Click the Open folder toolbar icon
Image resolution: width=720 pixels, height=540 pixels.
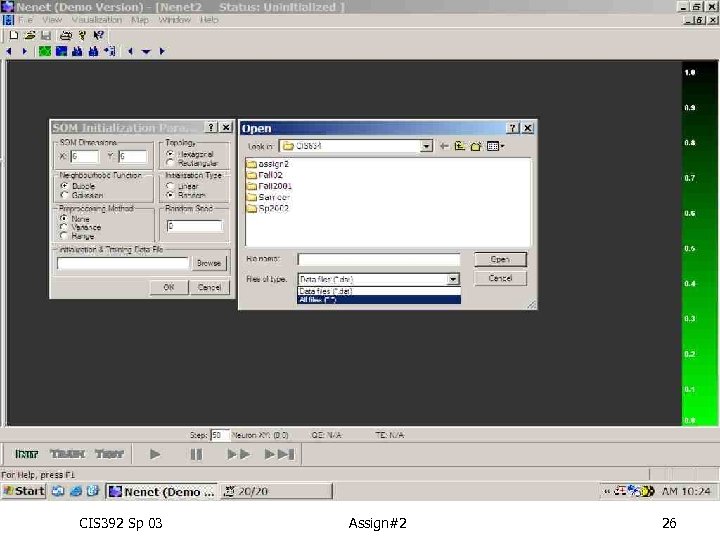[30, 35]
